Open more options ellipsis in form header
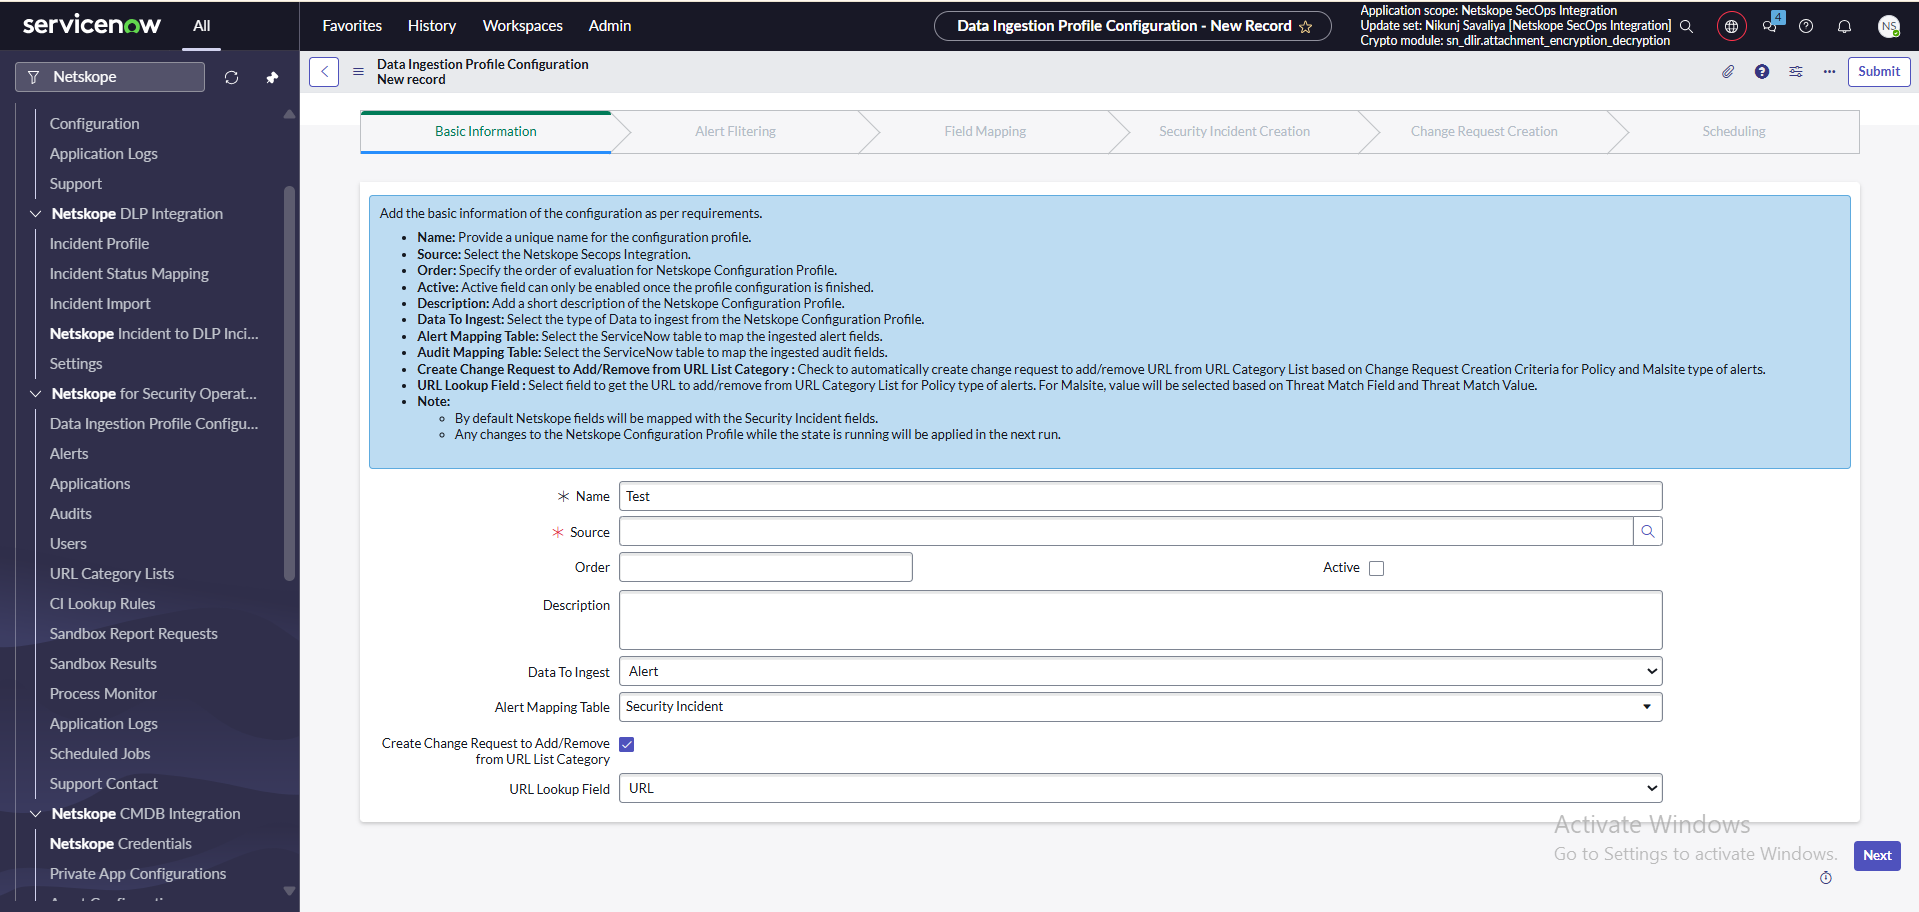This screenshot has height=912, width=1919. pos(1829,72)
